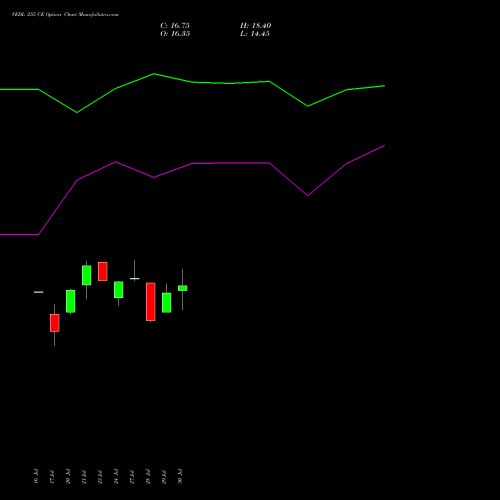Click the high value 'H: 18.40'
The image size is (500, 500).
coord(255,26)
